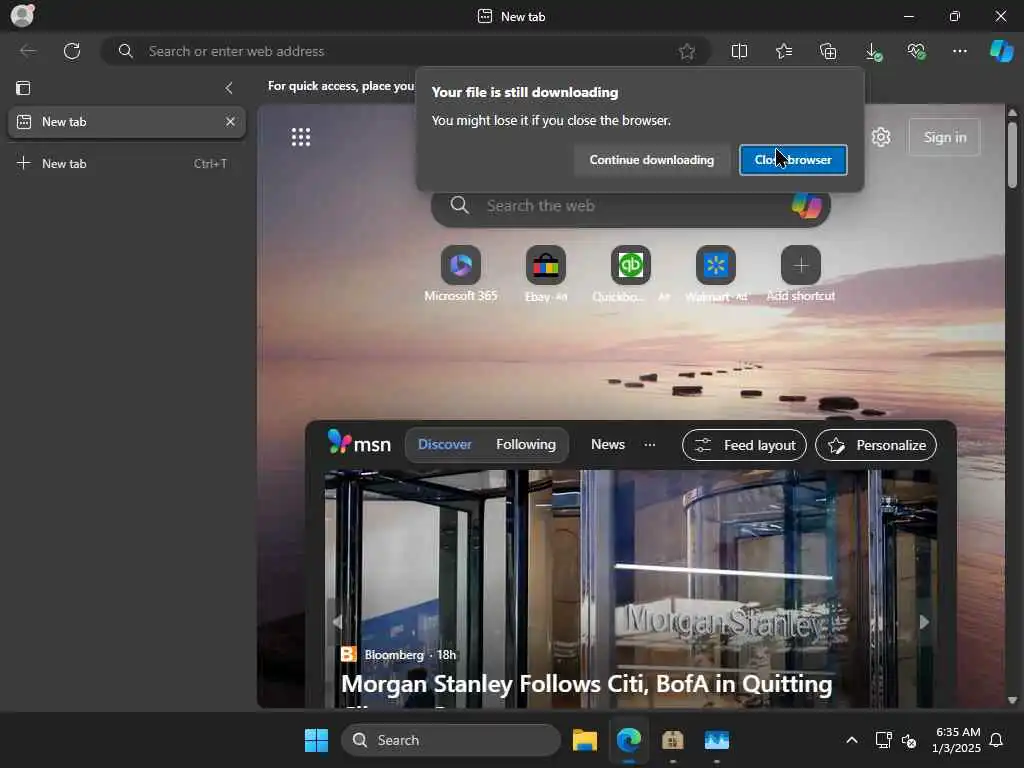
Task: Open Copilot sidebar
Action: [1002, 51]
